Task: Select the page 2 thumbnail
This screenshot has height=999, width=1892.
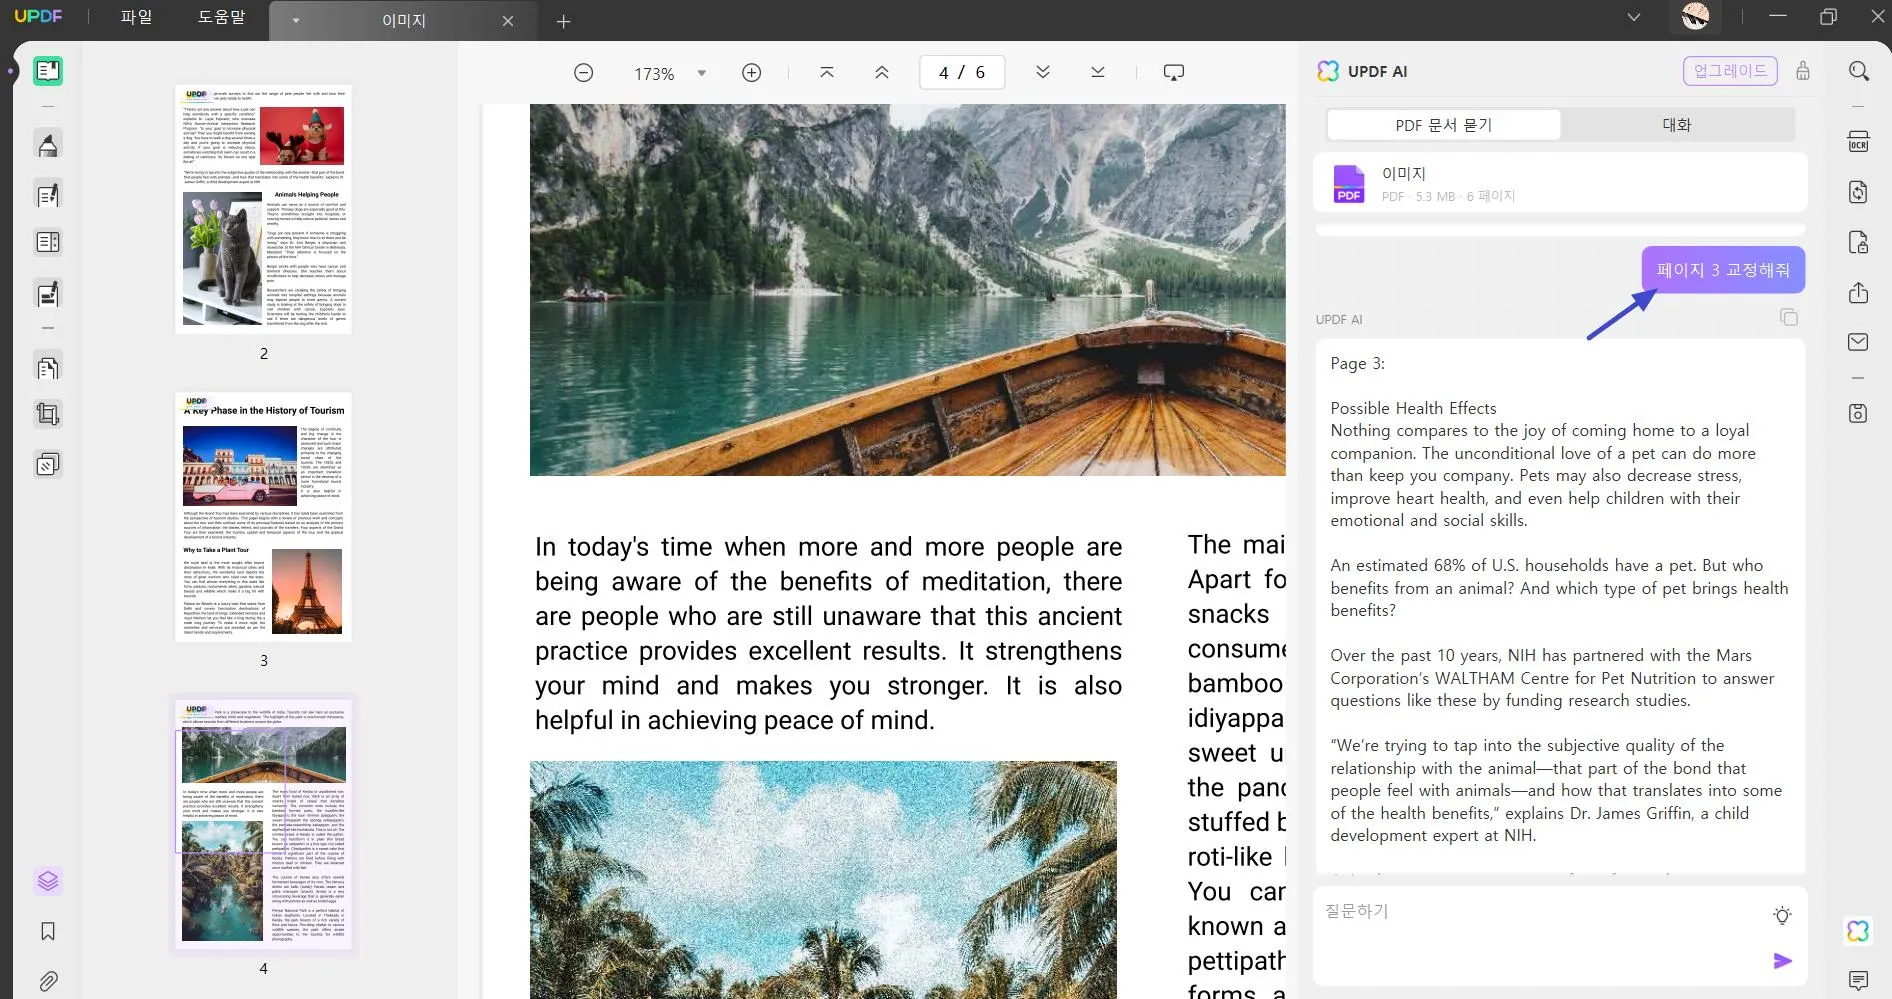Action: [264, 209]
